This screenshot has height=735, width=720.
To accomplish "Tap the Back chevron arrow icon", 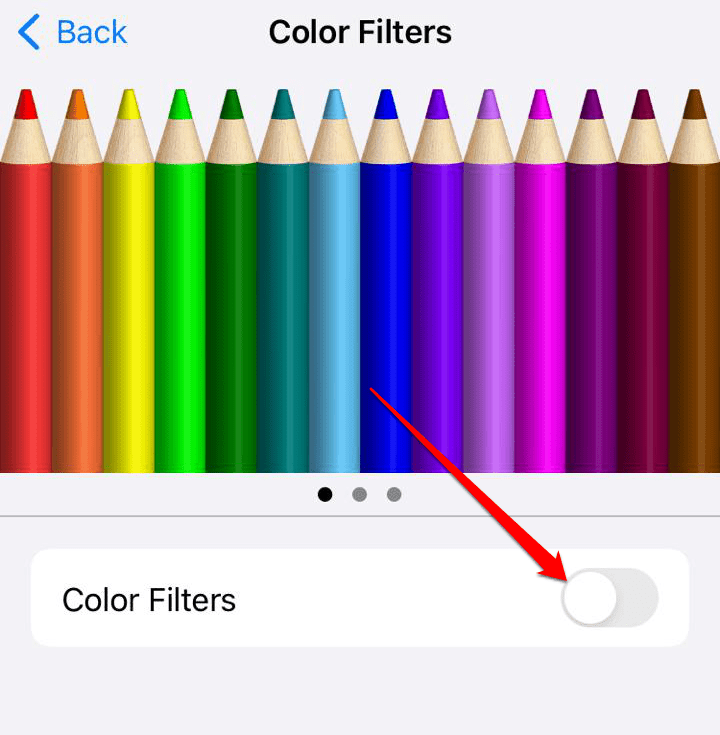I will 29,32.
